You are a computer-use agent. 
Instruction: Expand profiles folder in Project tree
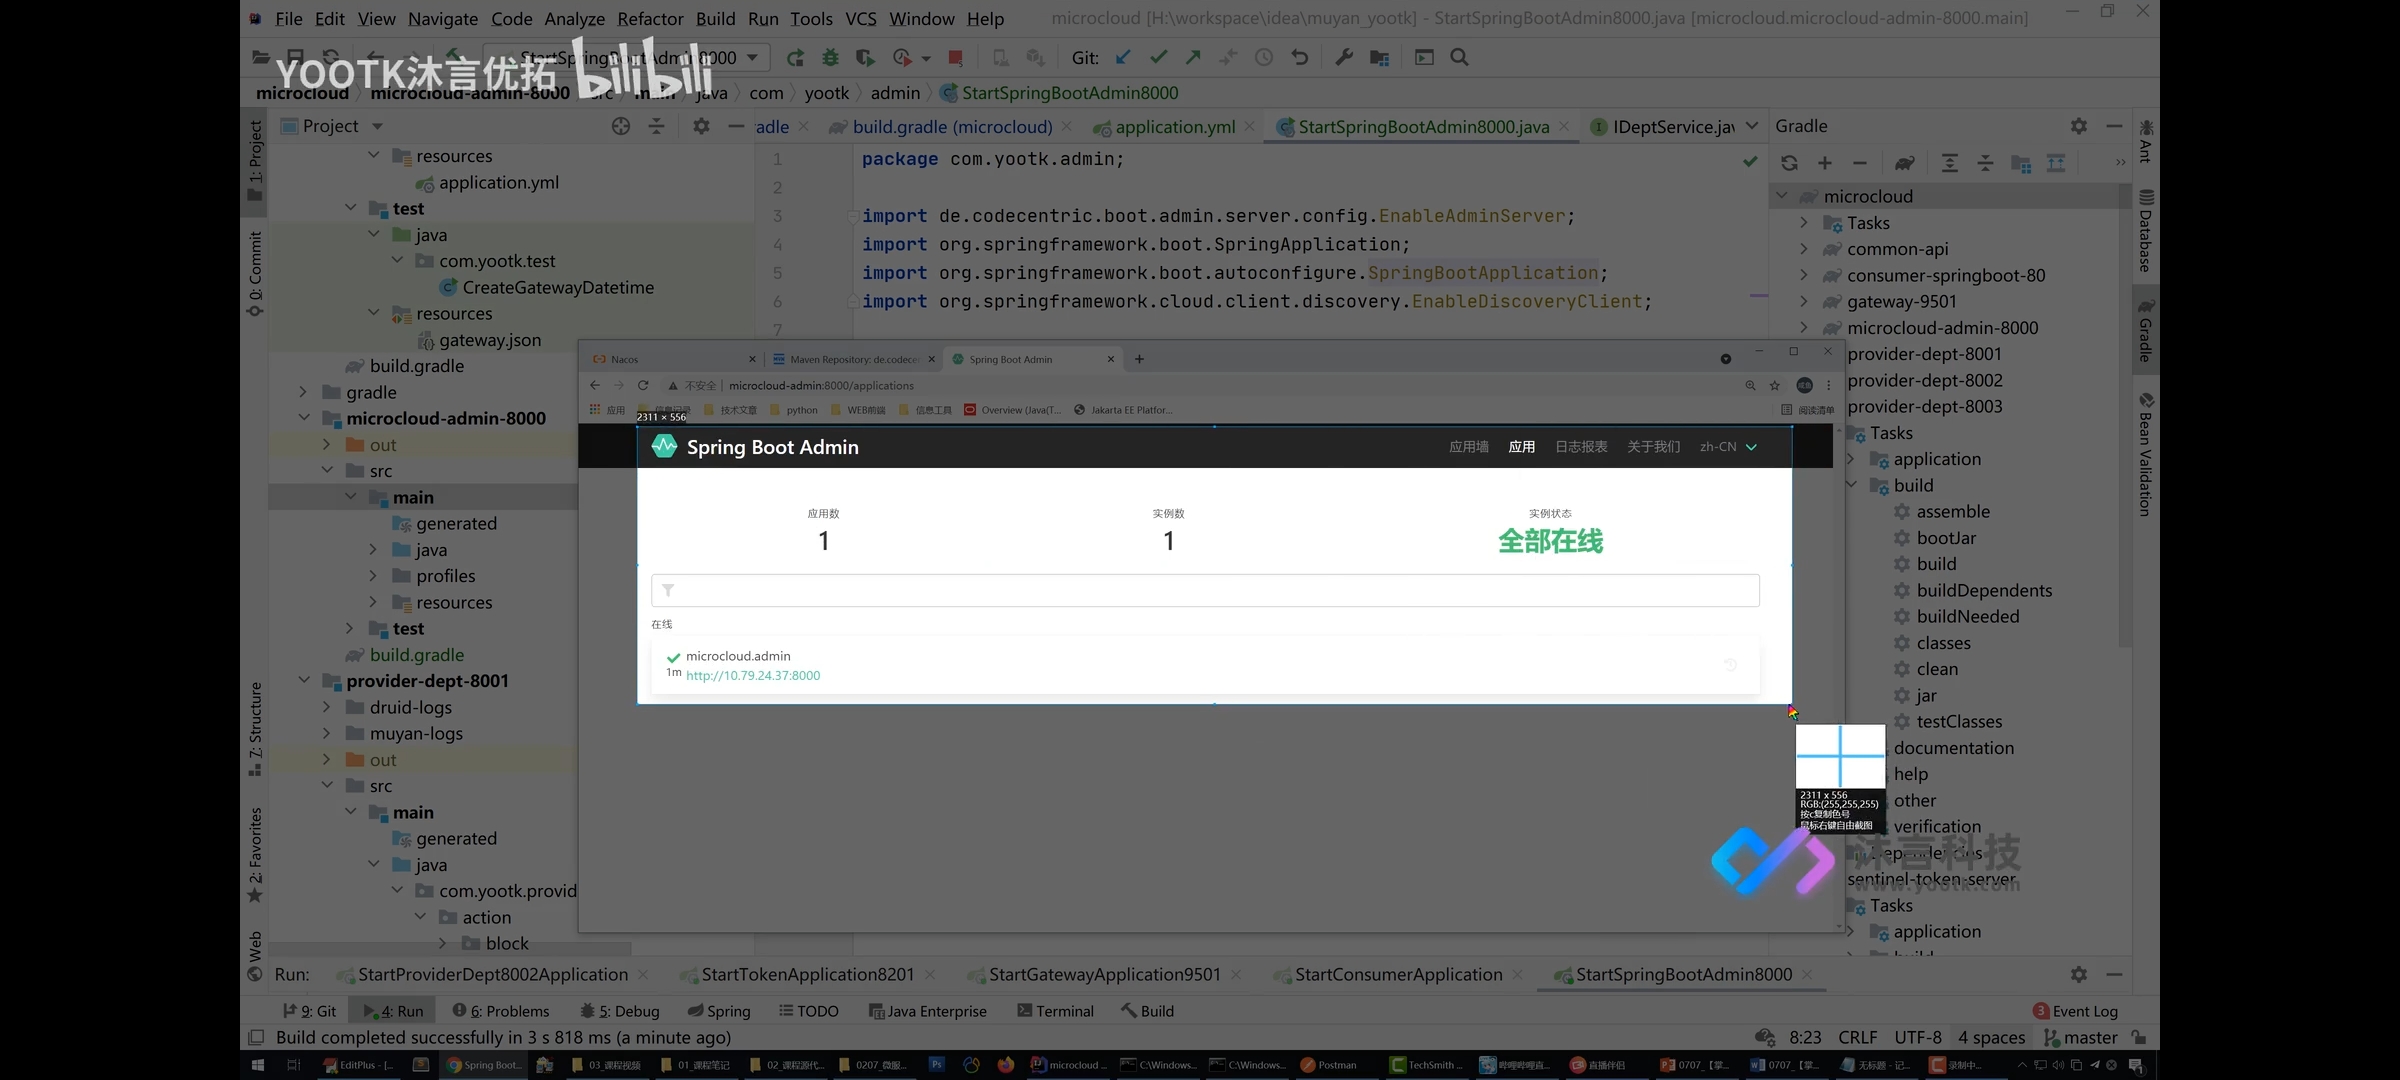click(373, 576)
